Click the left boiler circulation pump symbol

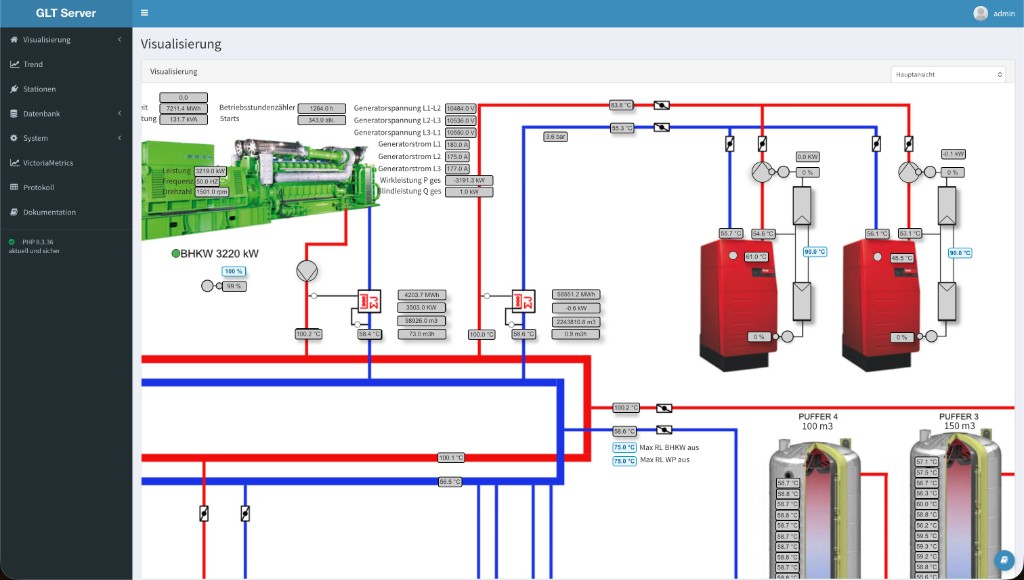click(x=761, y=172)
